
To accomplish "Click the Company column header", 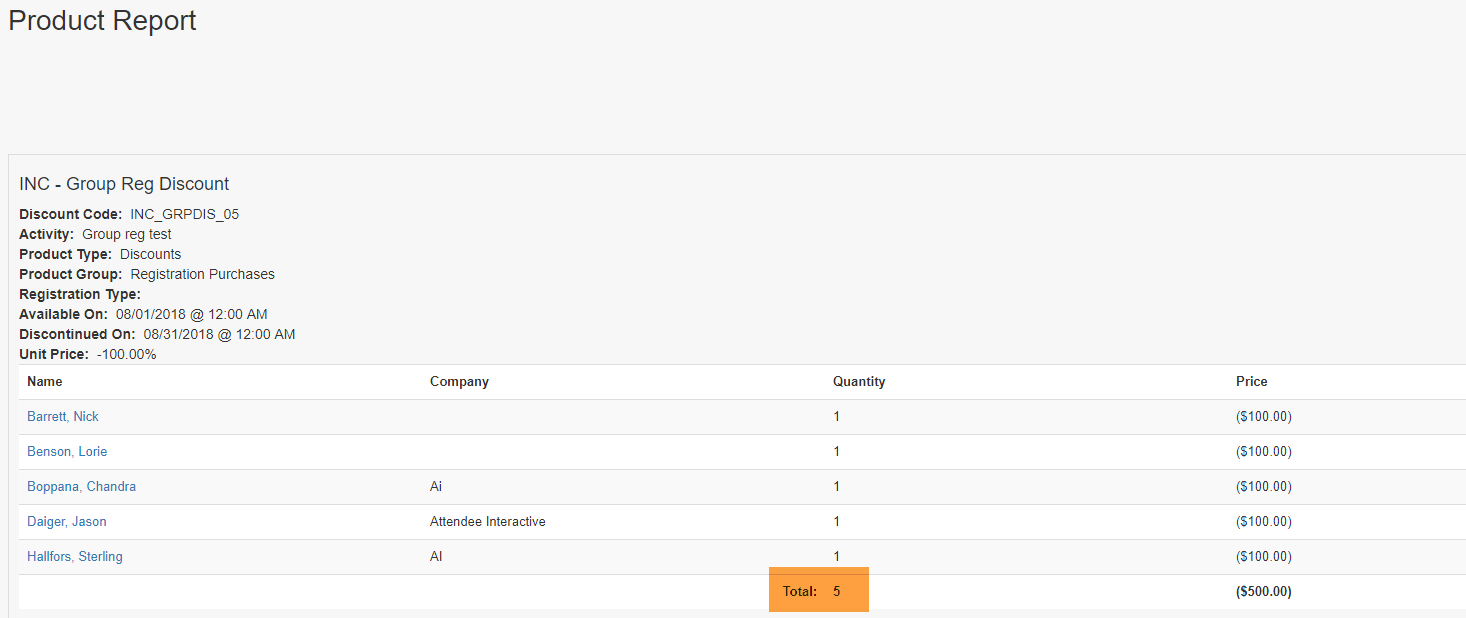I will 459,381.
